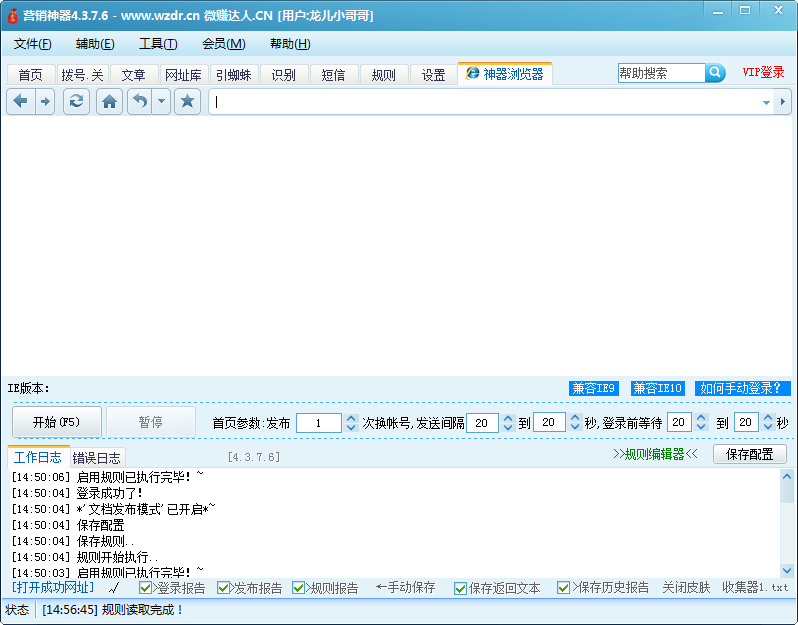Decrease the 登录前等待 maximum value
Image resolution: width=798 pixels, height=625 pixels.
[768, 427]
